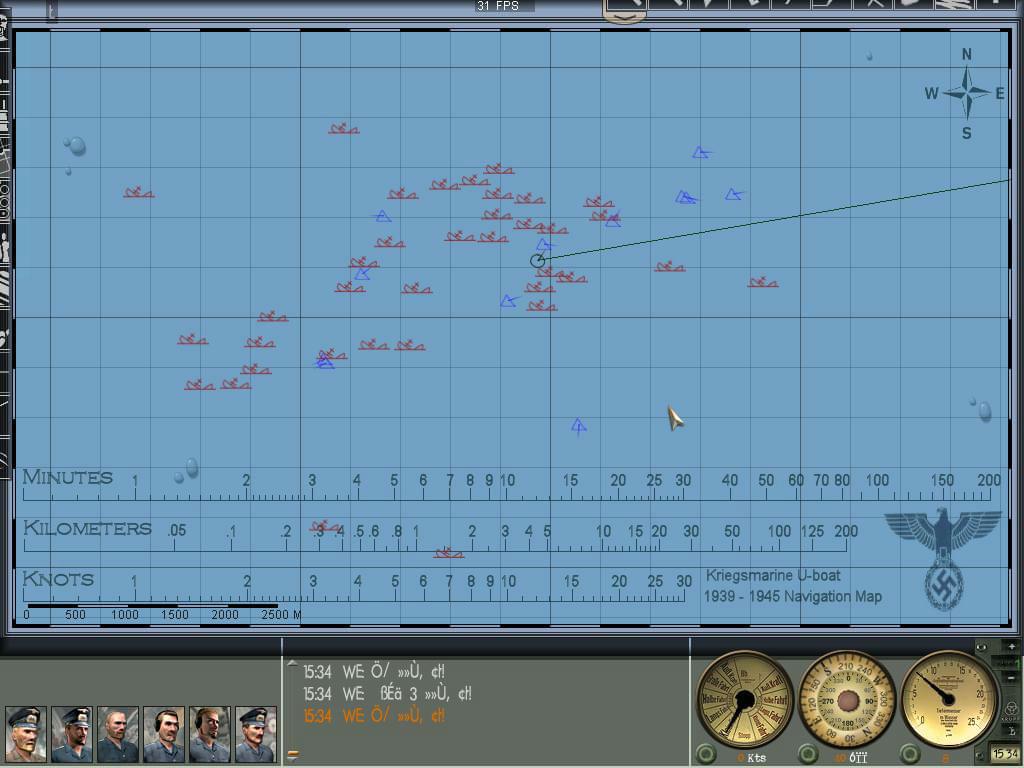
Task: Click heading 180 on the compass dial
Action: point(848,724)
